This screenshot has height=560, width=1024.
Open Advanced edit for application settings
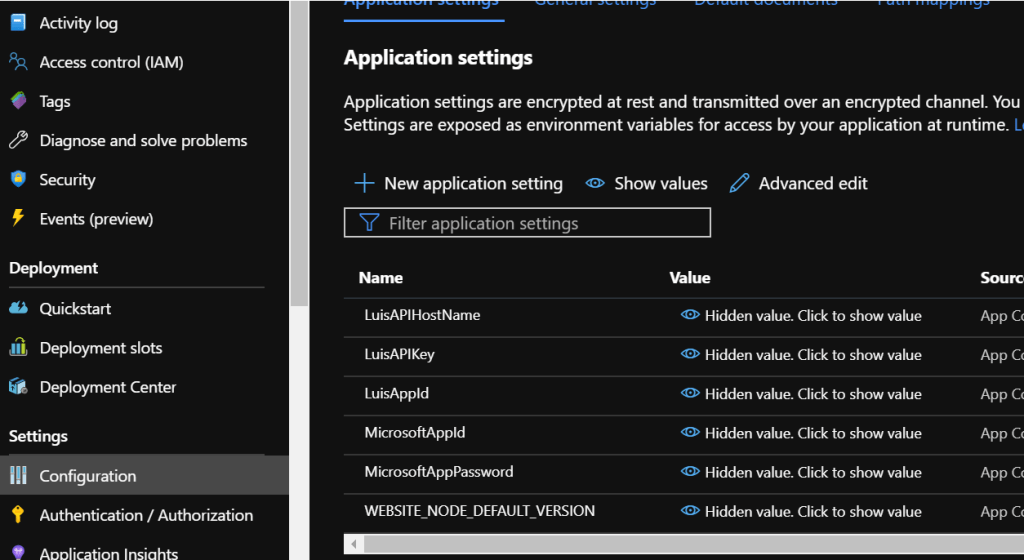pos(798,183)
